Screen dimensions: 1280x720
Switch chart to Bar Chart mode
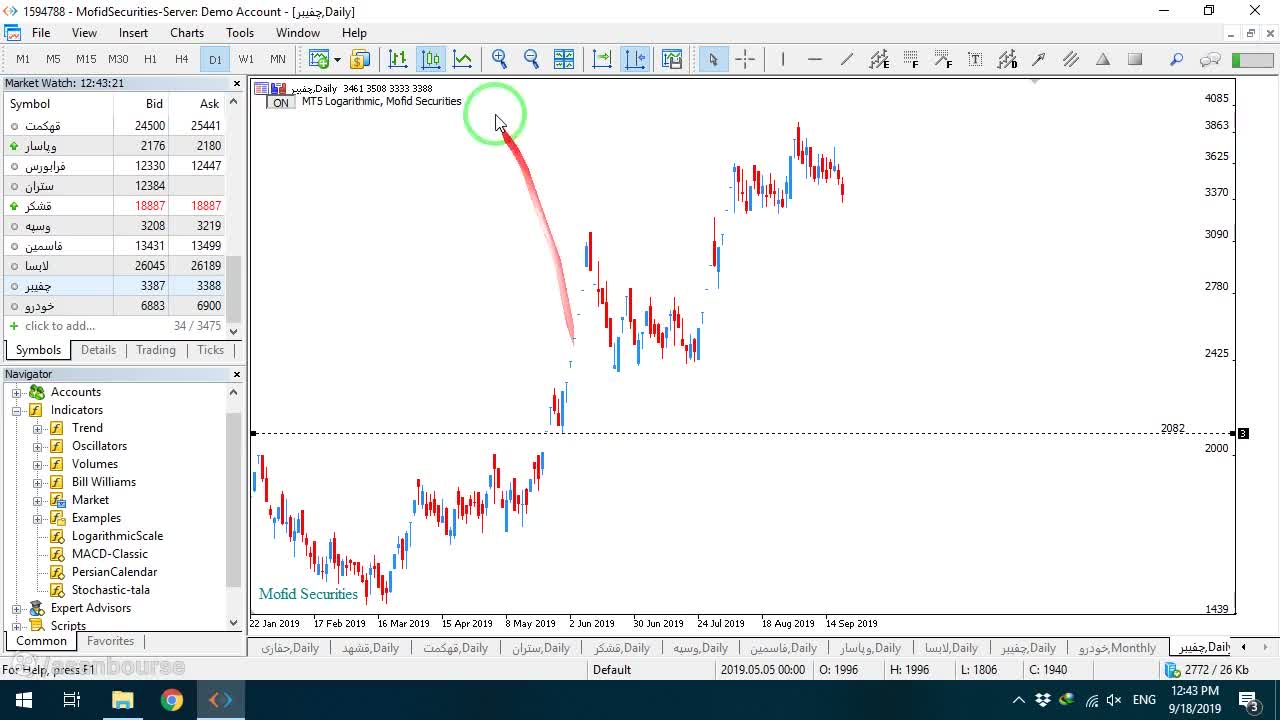398,59
